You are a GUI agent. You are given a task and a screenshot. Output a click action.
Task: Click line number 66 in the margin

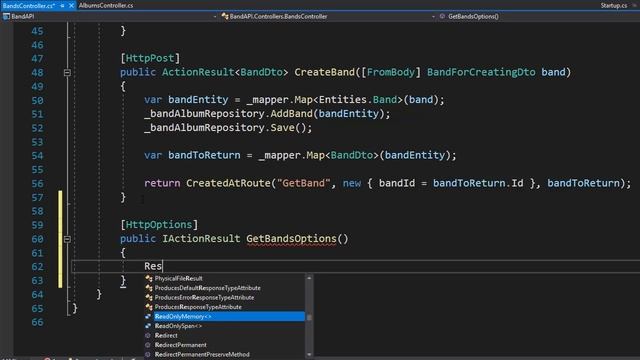tap(37, 322)
